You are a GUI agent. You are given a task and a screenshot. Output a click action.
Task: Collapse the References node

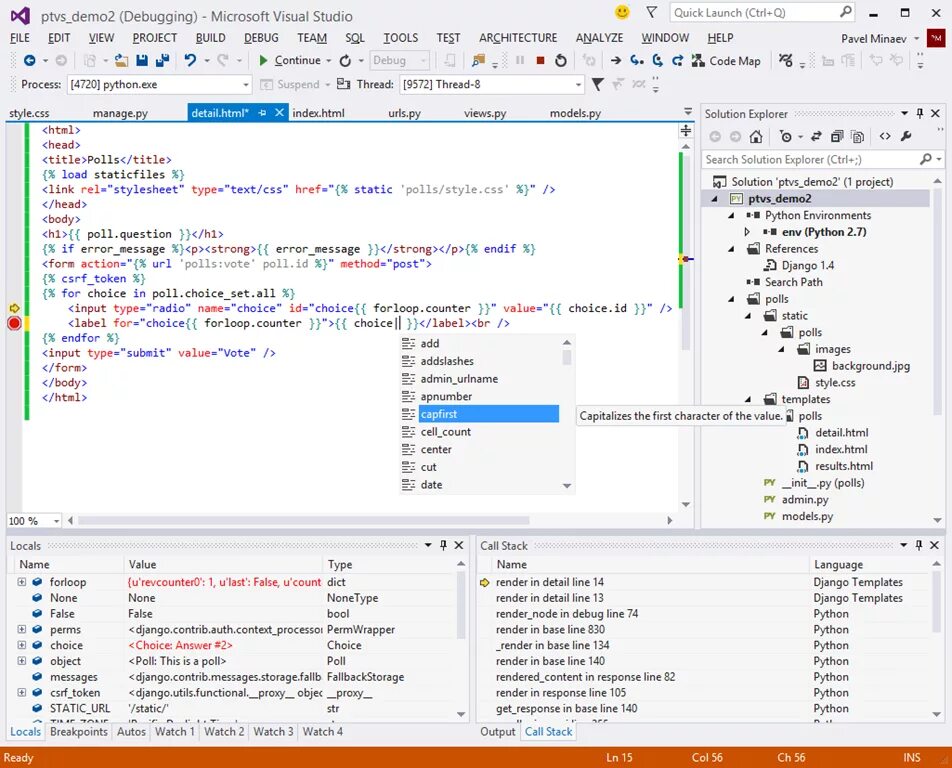[x=731, y=249]
